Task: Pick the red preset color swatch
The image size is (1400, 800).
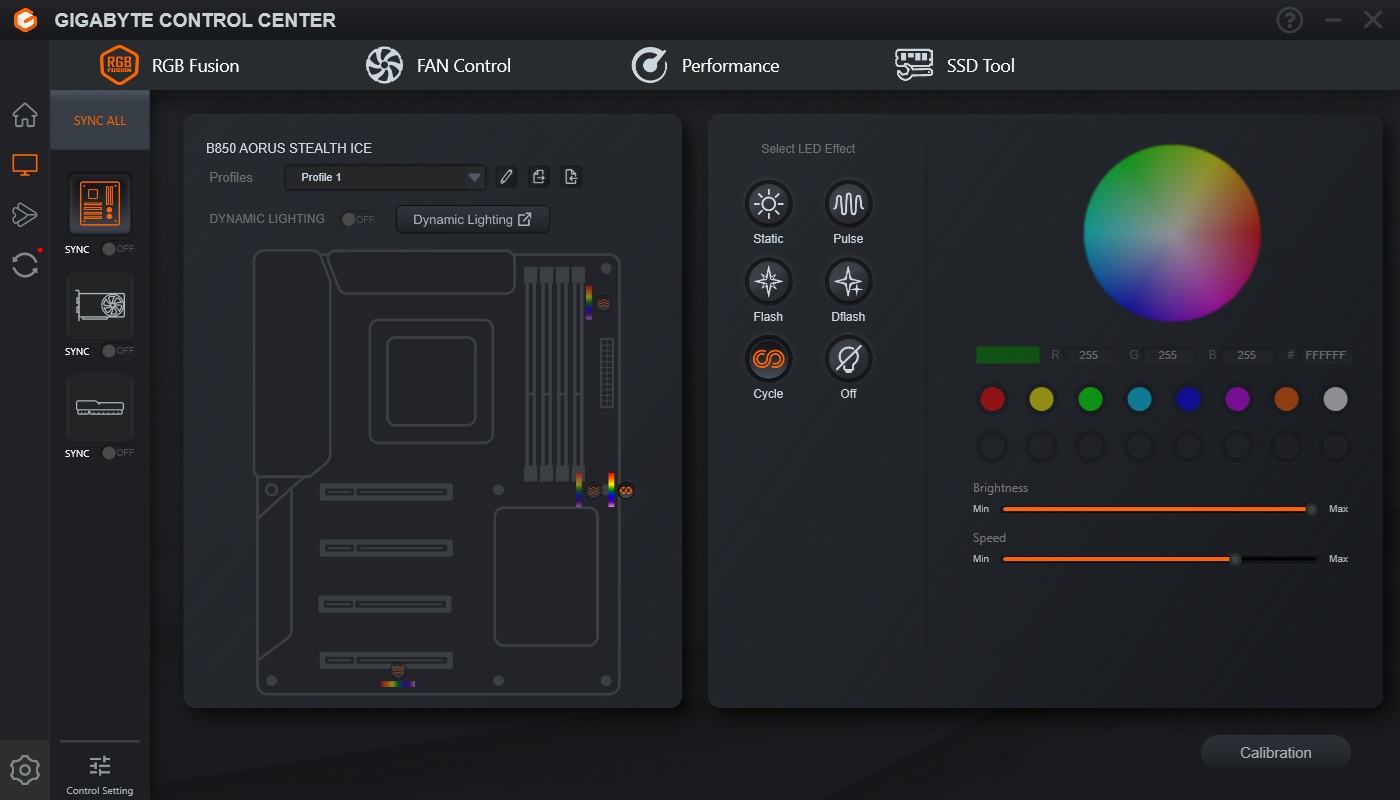Action: (x=992, y=400)
